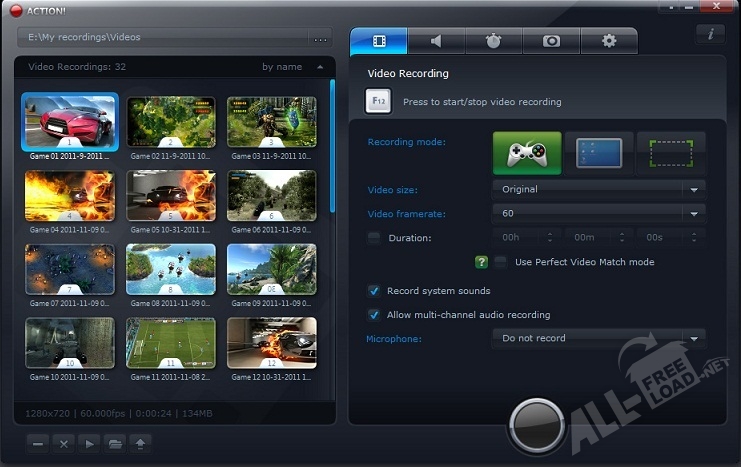
Task: Delete the recording with the X icon
Action: point(64,442)
